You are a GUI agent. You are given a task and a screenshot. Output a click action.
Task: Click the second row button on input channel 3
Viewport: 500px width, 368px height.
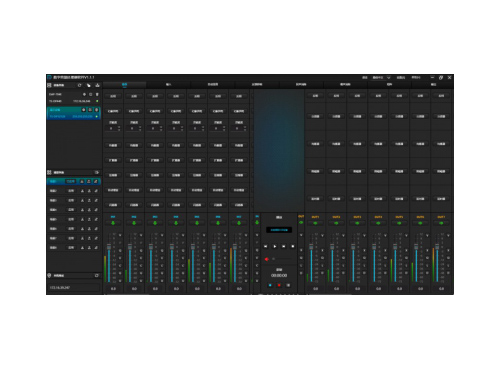(155, 111)
